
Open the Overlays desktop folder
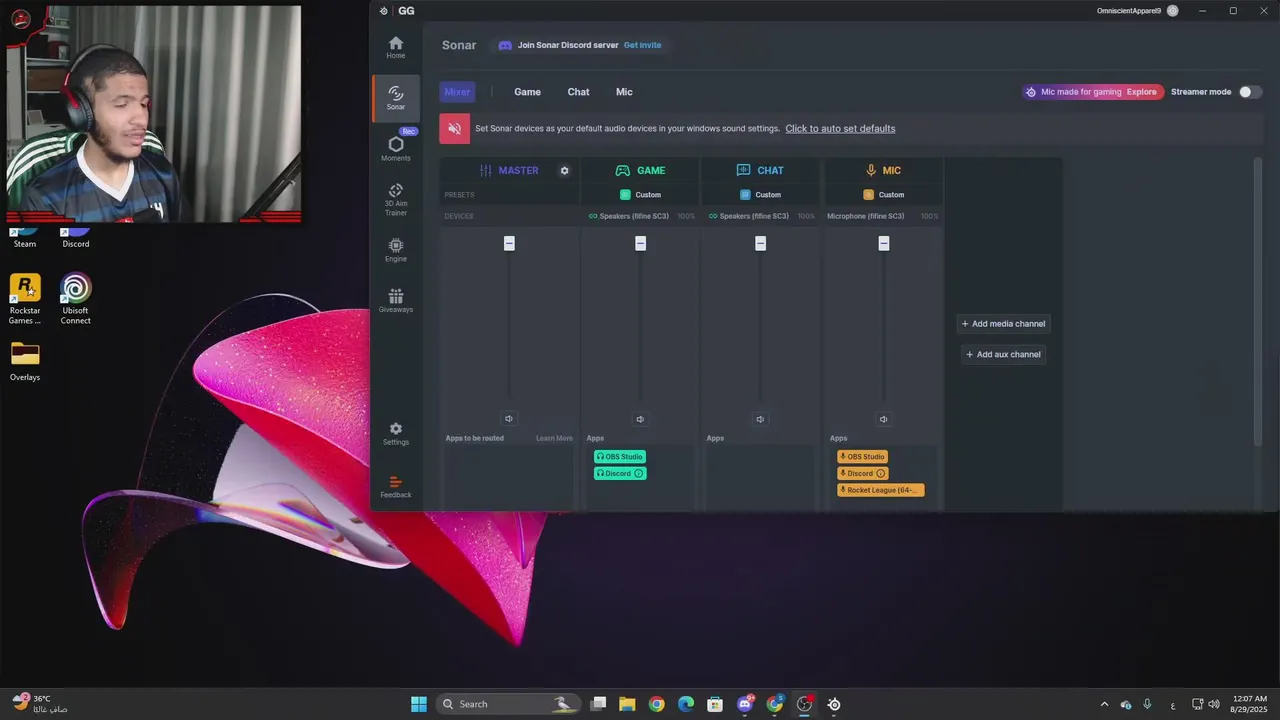tap(25, 361)
